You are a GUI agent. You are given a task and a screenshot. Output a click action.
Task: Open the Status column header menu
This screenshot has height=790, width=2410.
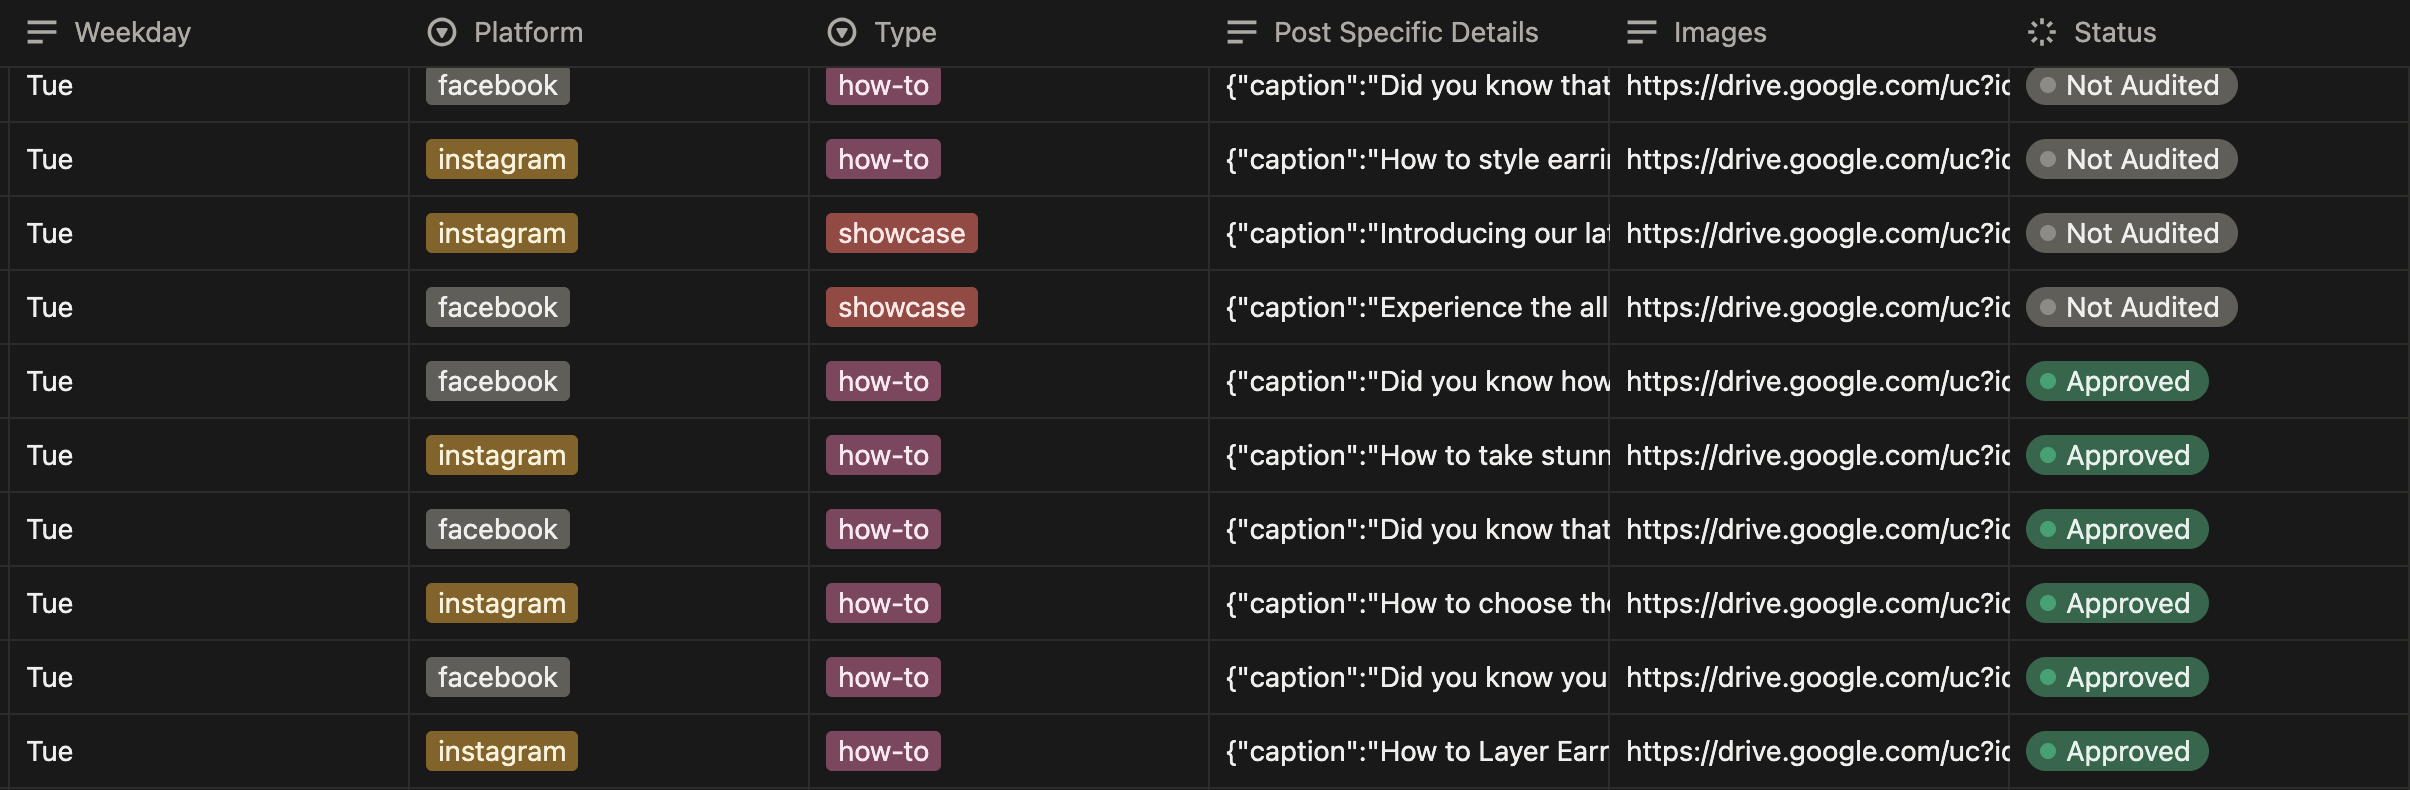pyautogui.click(x=2114, y=33)
